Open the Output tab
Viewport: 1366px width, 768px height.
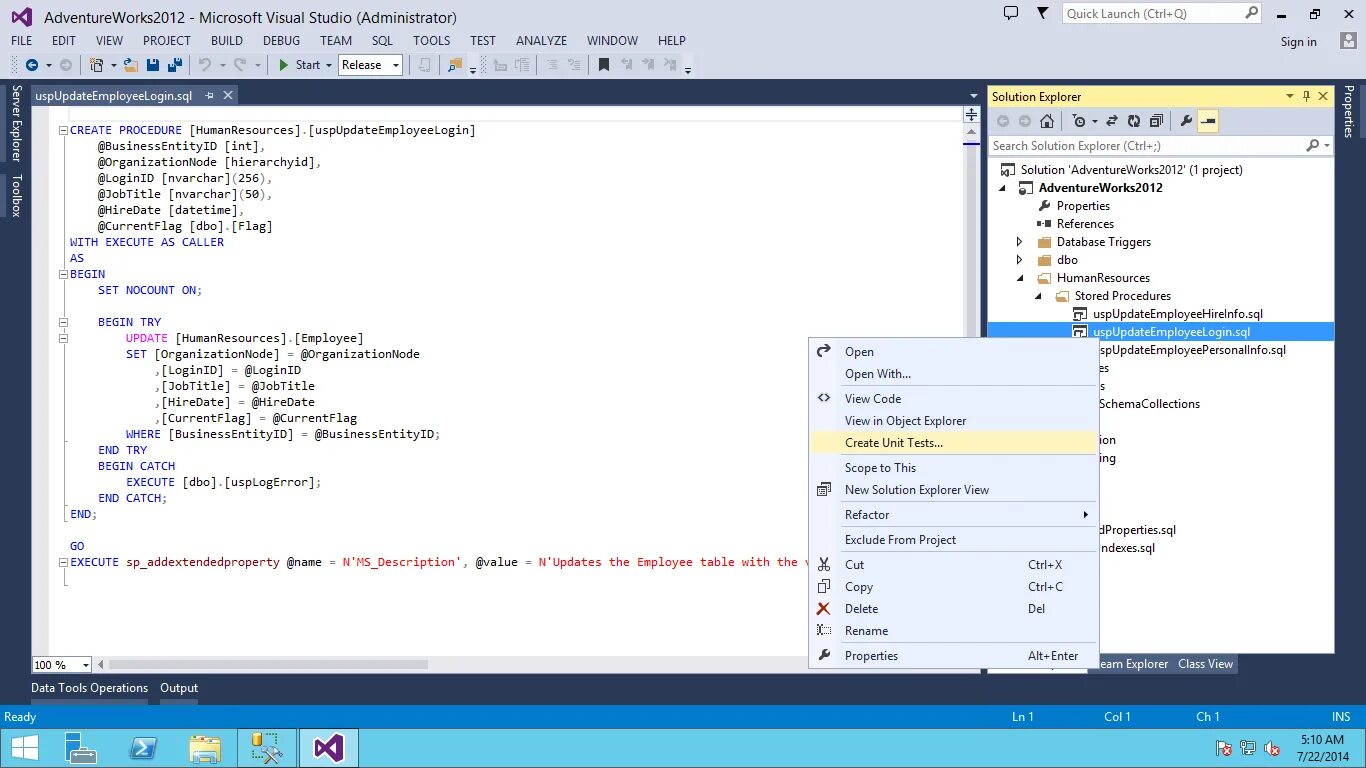[x=179, y=688]
